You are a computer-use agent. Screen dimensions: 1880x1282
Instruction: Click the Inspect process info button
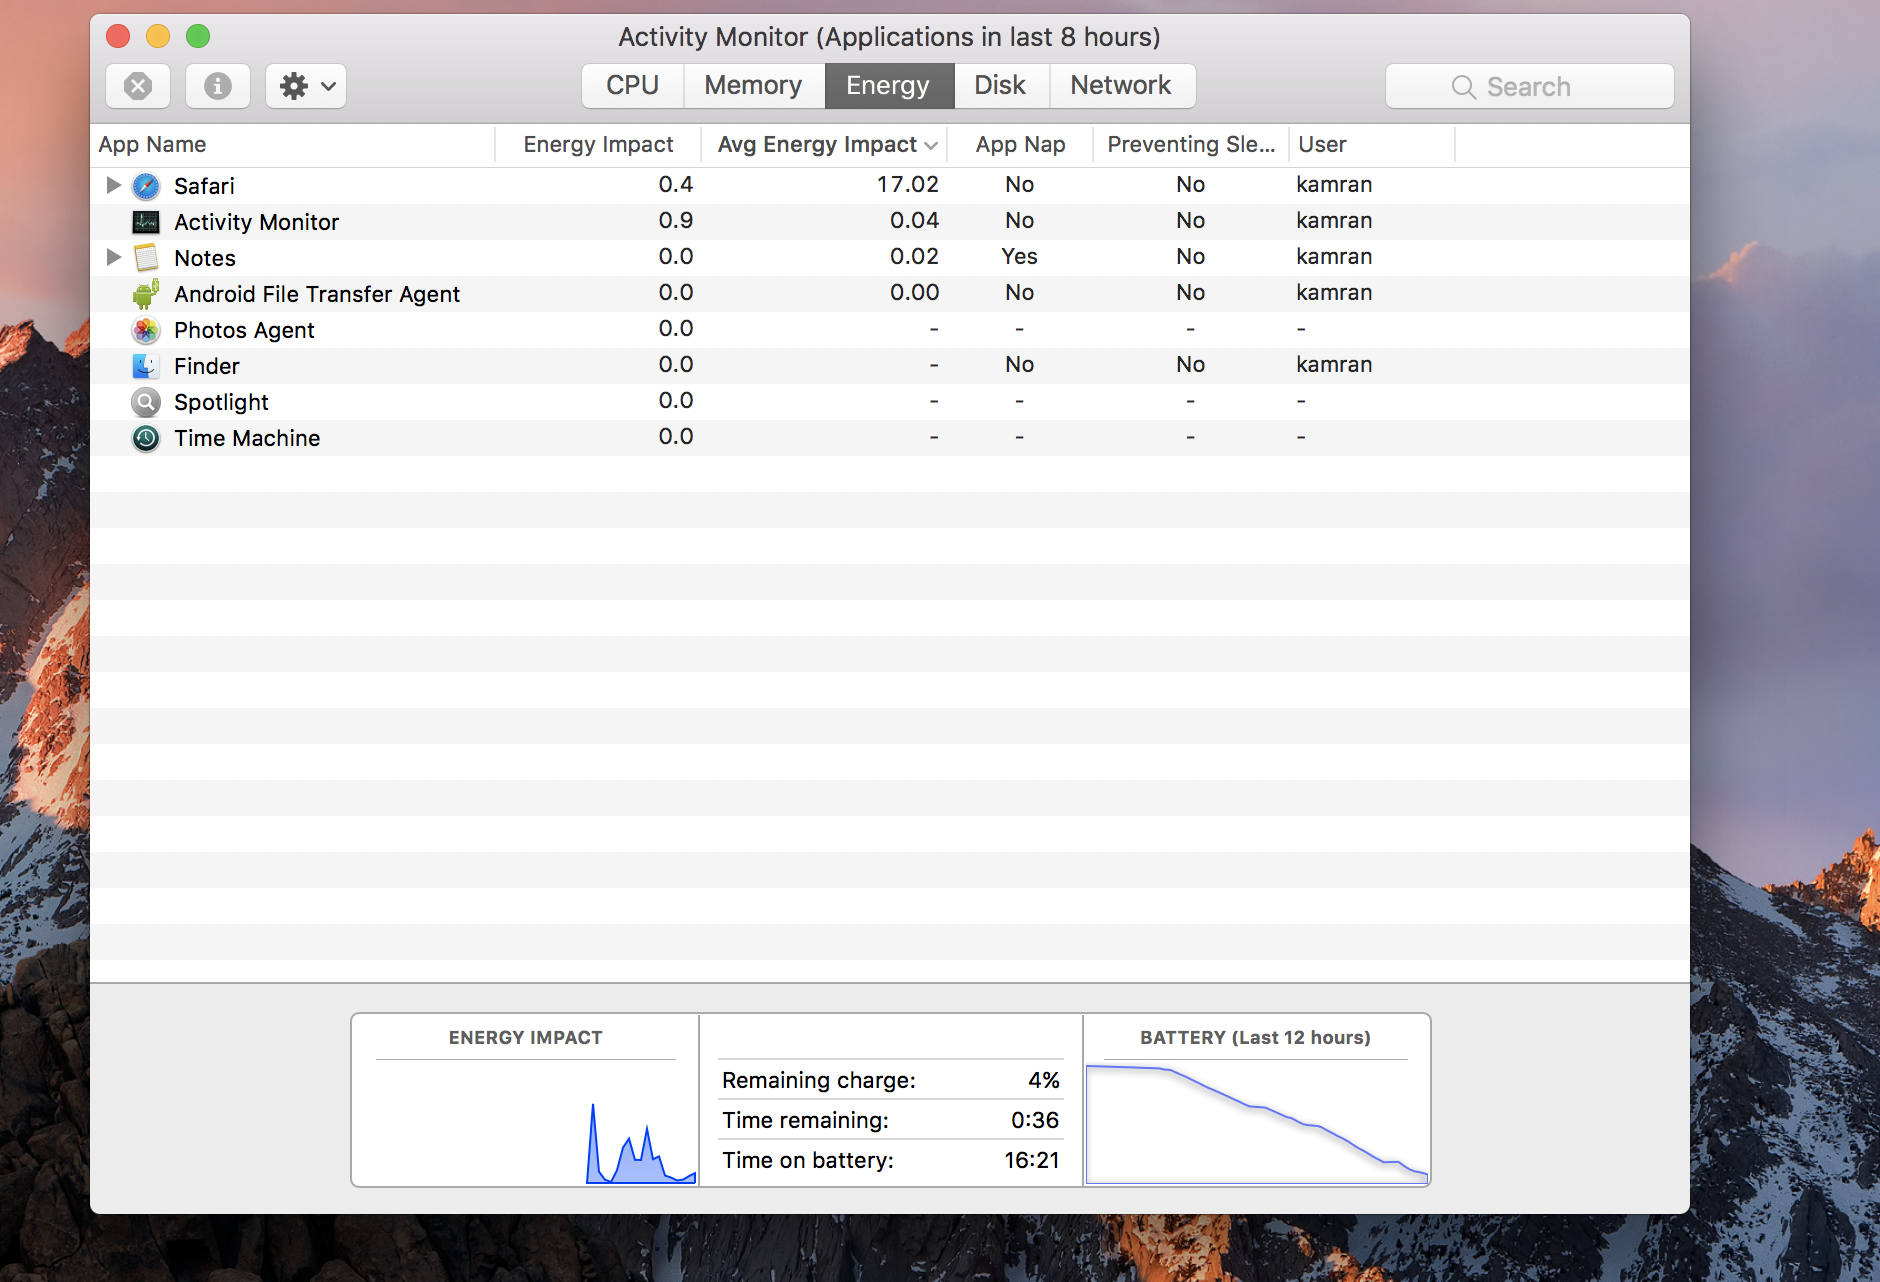coord(217,86)
